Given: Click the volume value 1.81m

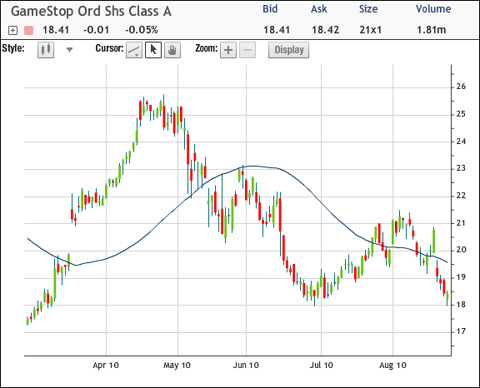Looking at the screenshot, I should pyautogui.click(x=431, y=30).
